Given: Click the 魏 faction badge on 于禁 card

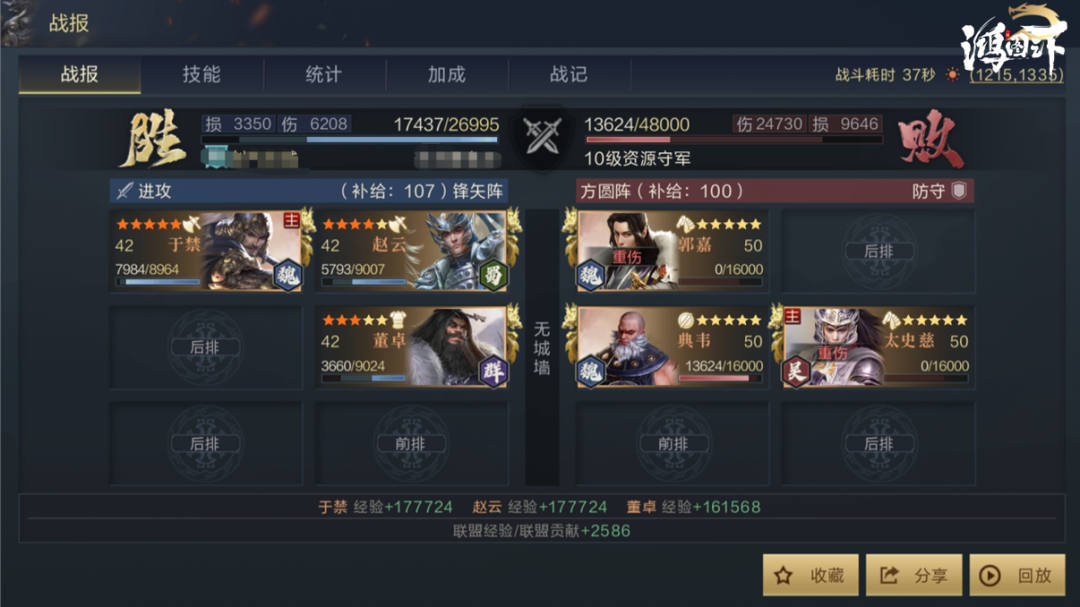Looking at the screenshot, I should click(x=287, y=276).
